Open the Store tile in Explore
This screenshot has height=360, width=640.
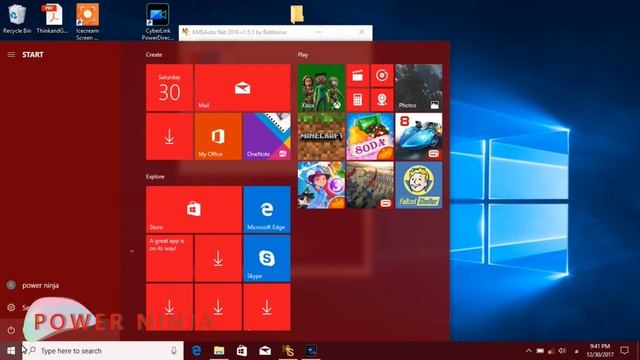[193, 209]
